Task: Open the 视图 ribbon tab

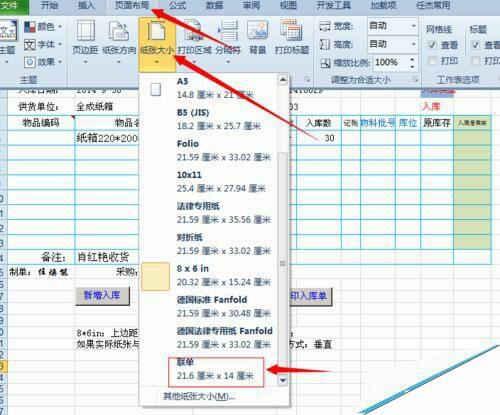Action: (288, 5)
